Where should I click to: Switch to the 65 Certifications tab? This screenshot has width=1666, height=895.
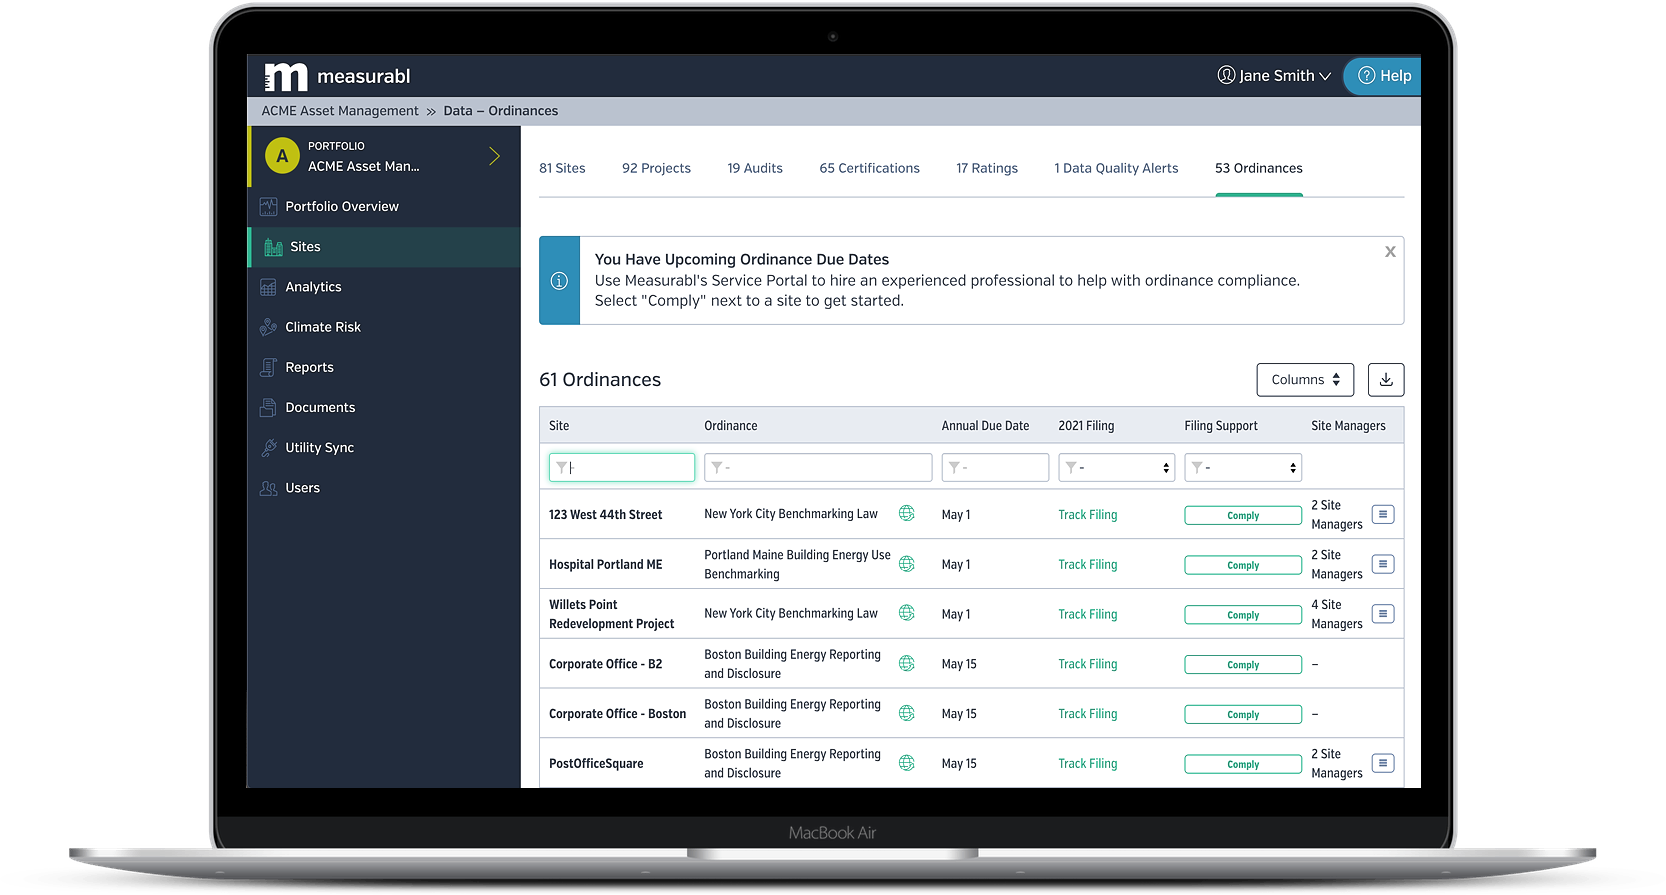coord(869,168)
